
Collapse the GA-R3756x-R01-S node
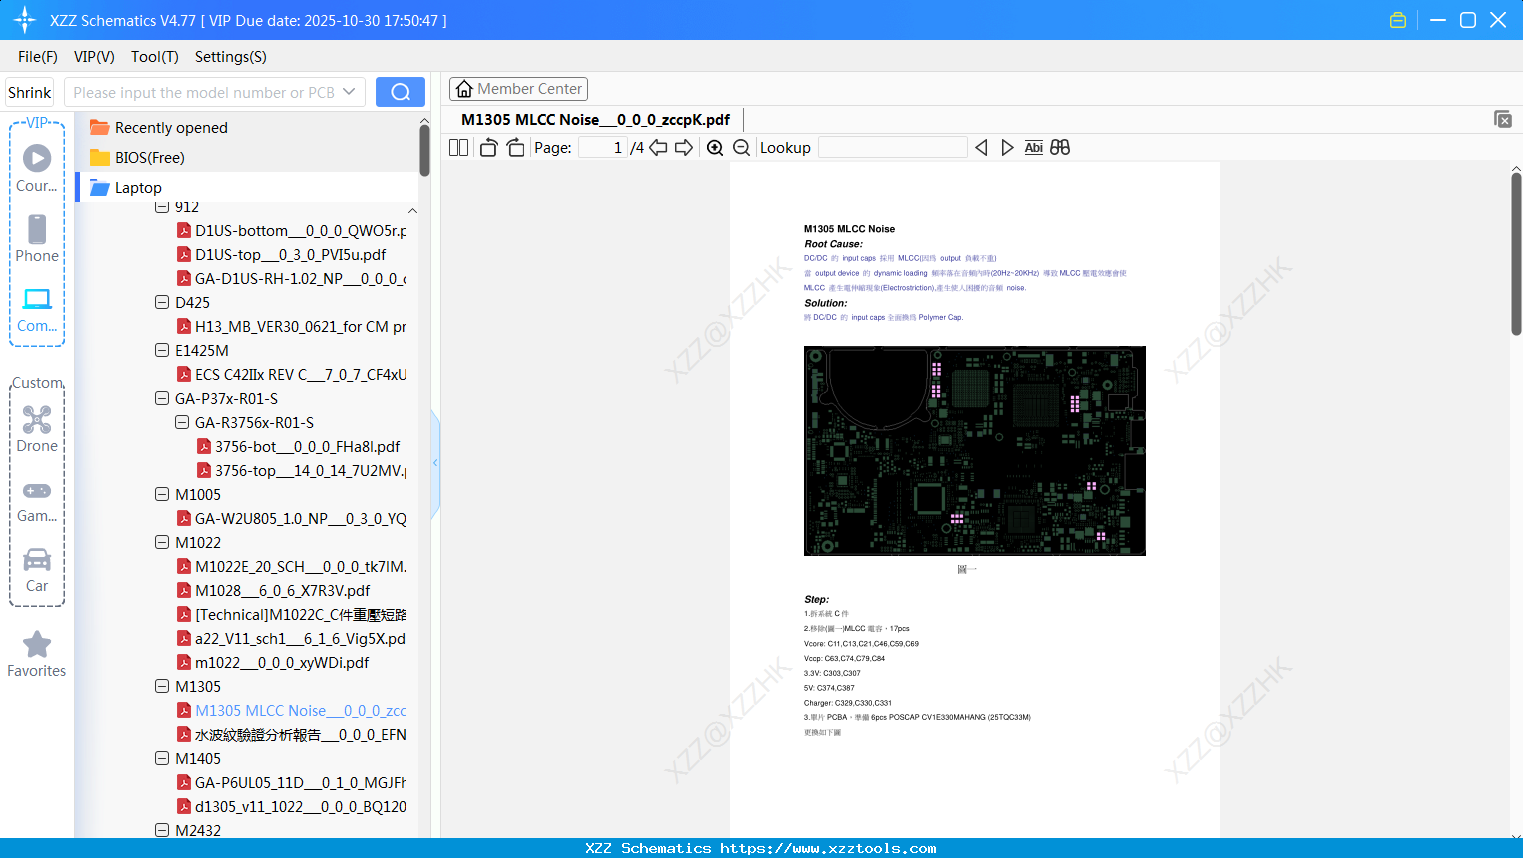[182, 422]
